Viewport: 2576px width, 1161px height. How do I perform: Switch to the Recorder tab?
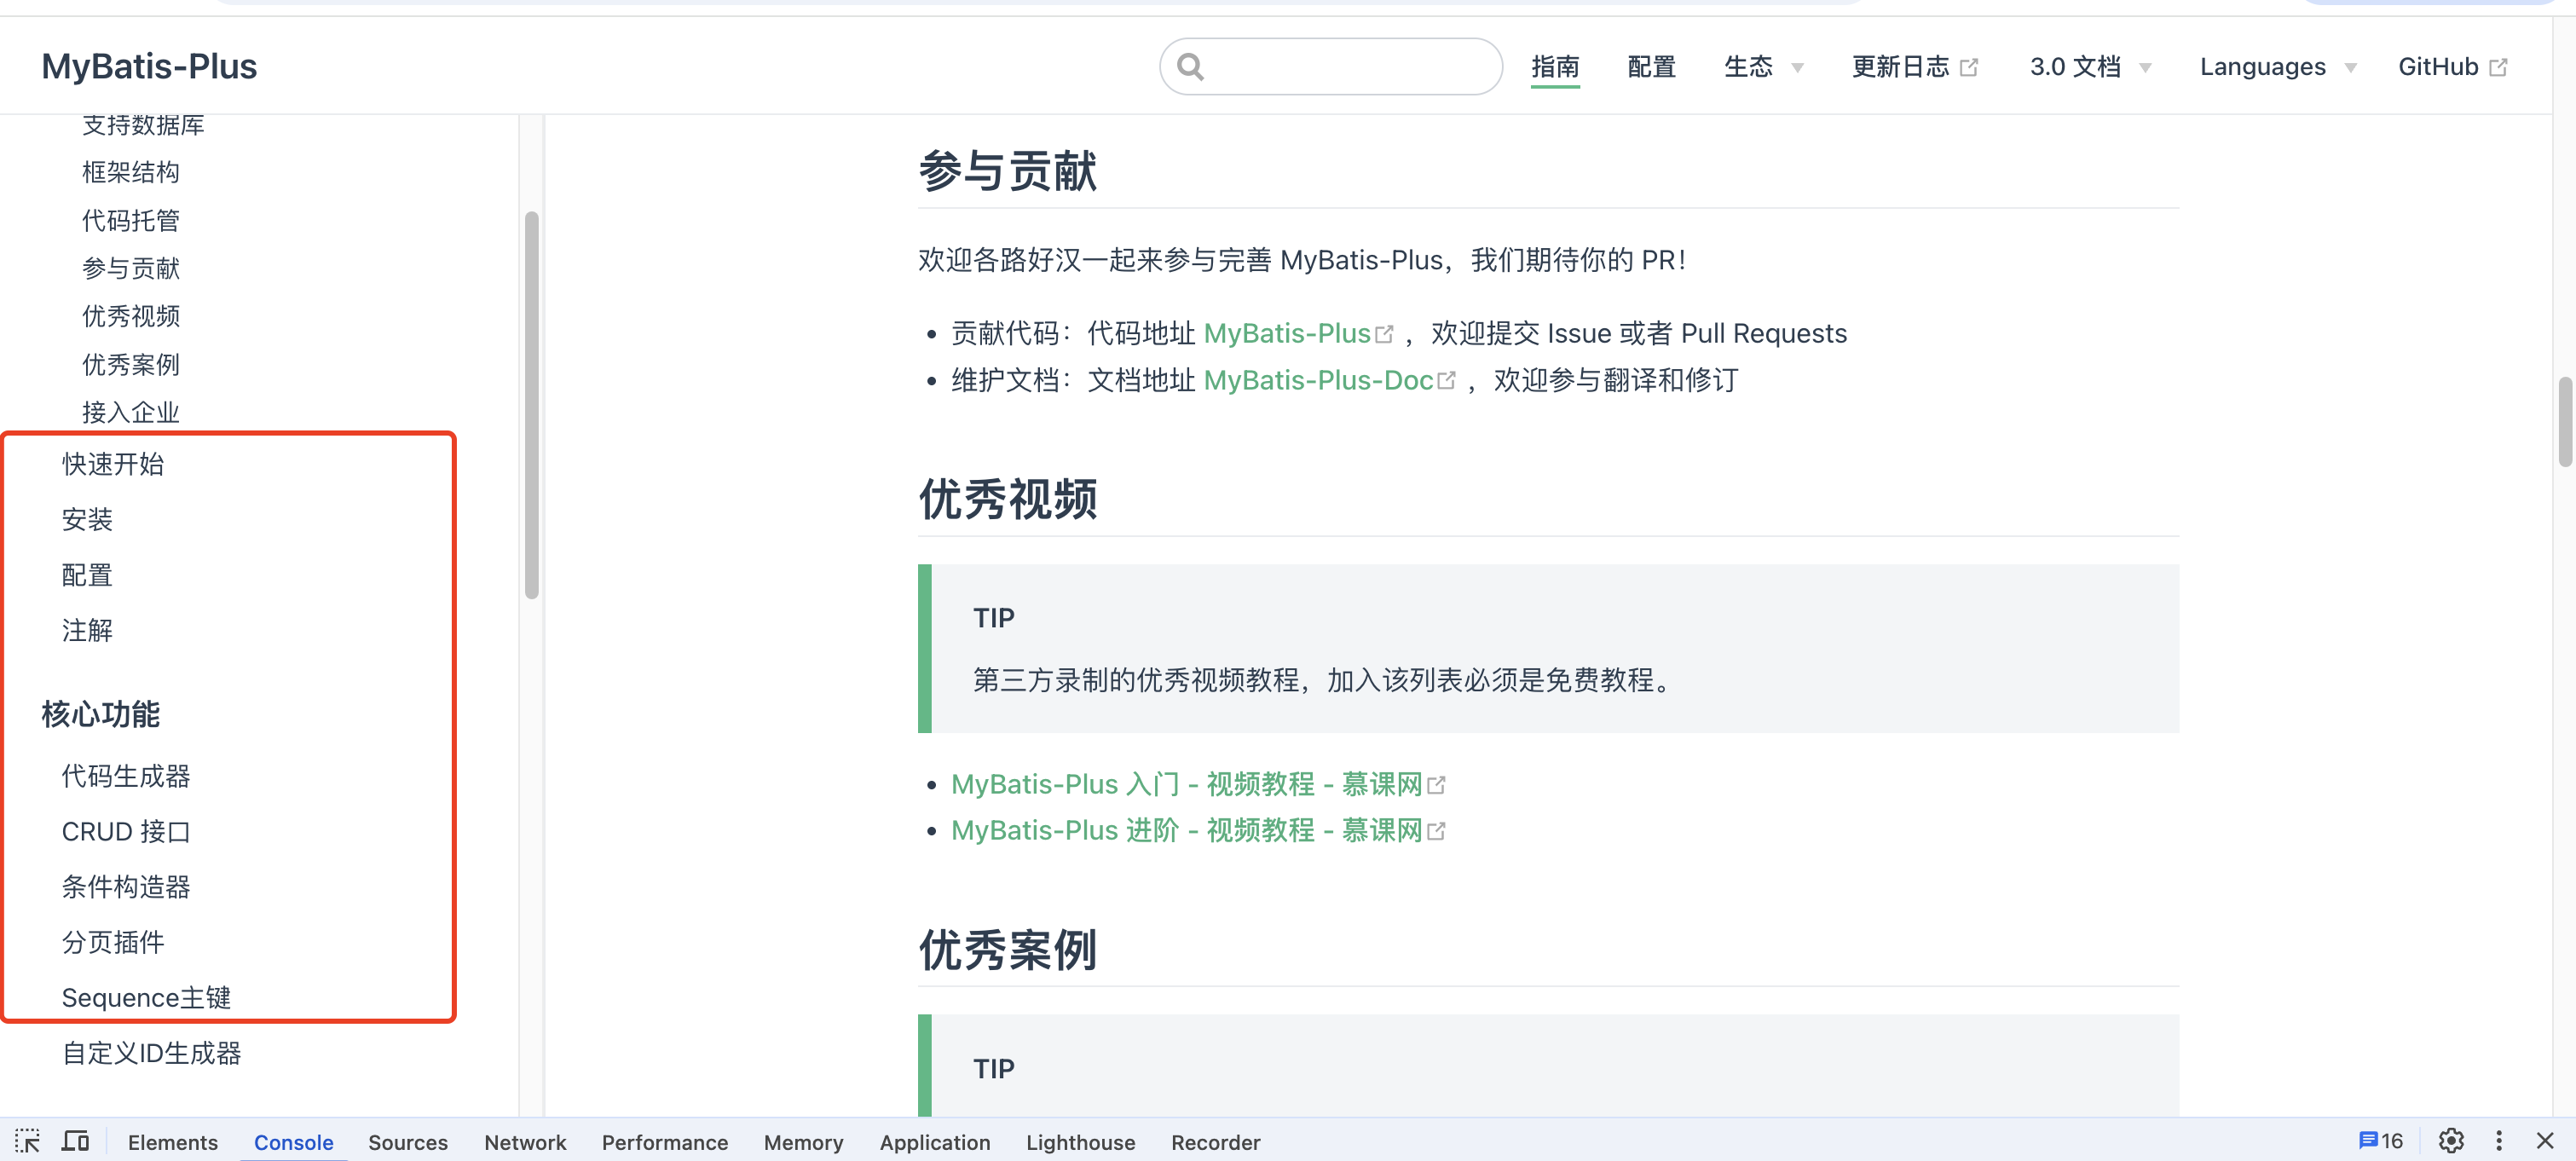tap(1215, 1142)
